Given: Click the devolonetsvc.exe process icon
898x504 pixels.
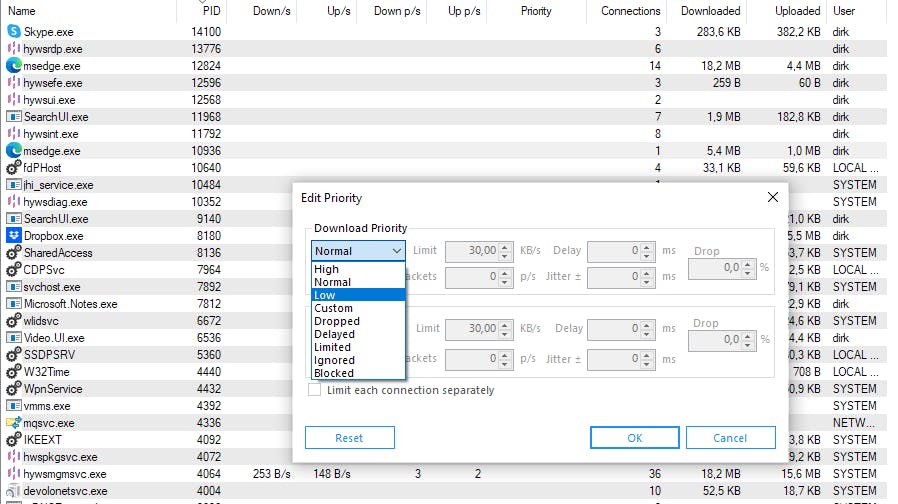Looking at the screenshot, I should [14, 491].
